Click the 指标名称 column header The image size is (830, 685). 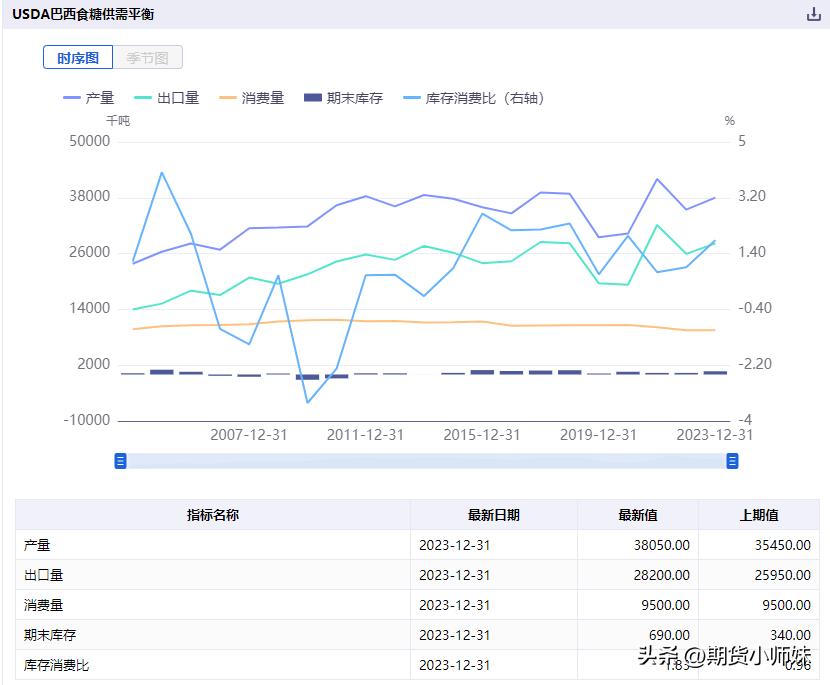click(213, 514)
